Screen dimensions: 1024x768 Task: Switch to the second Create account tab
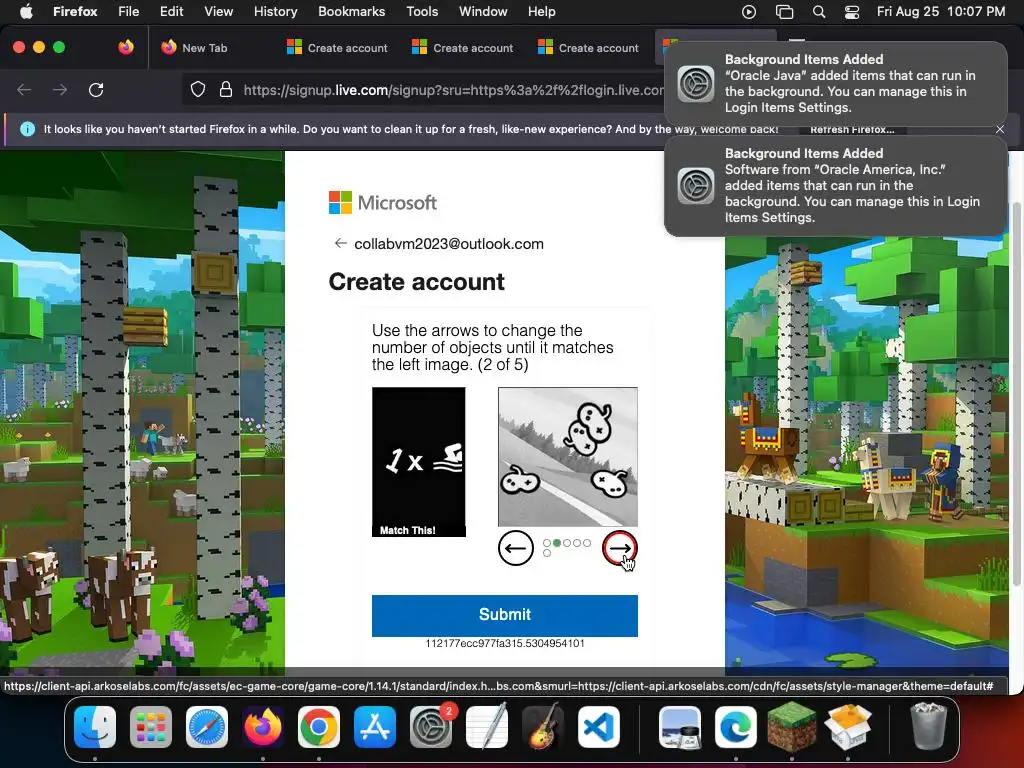(x=463, y=48)
